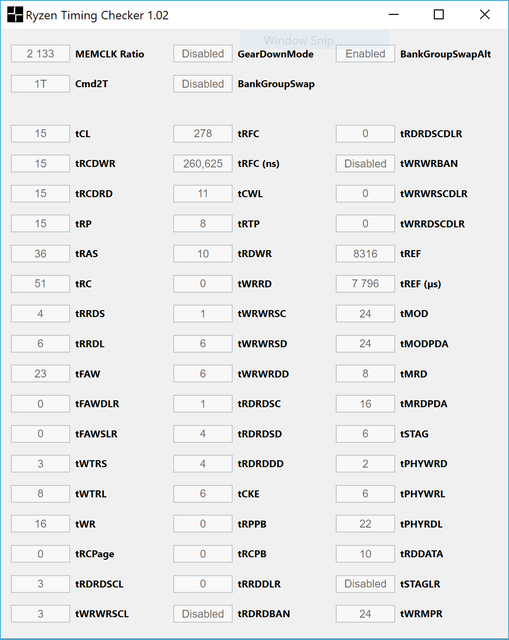The image size is (509, 640).
Task: Click the tPHYWRL value field
Action: 365,493
